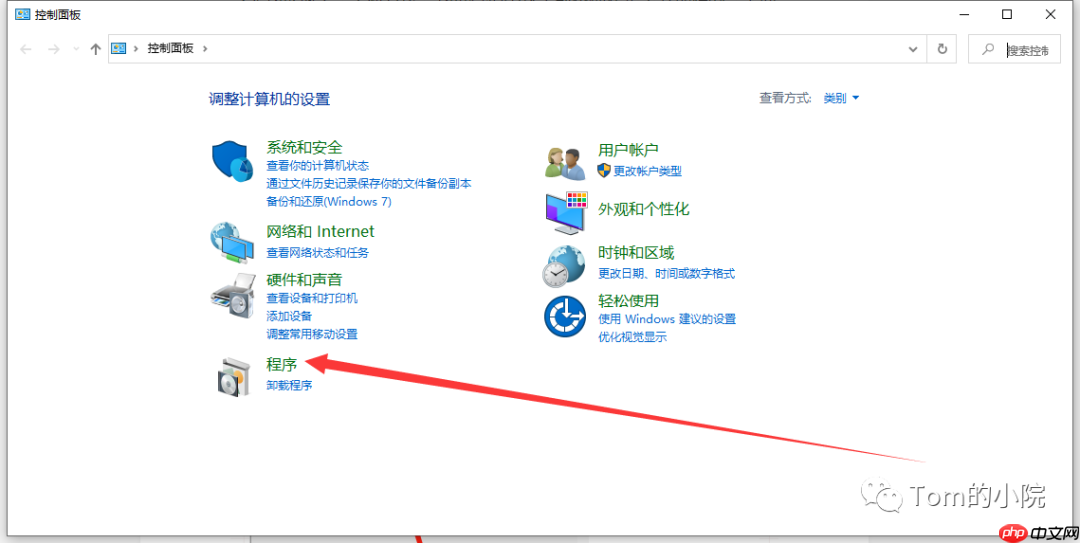Viewport: 1080px width, 543px height.
Task: Click the Control Panel title bar icon
Action: point(23,14)
